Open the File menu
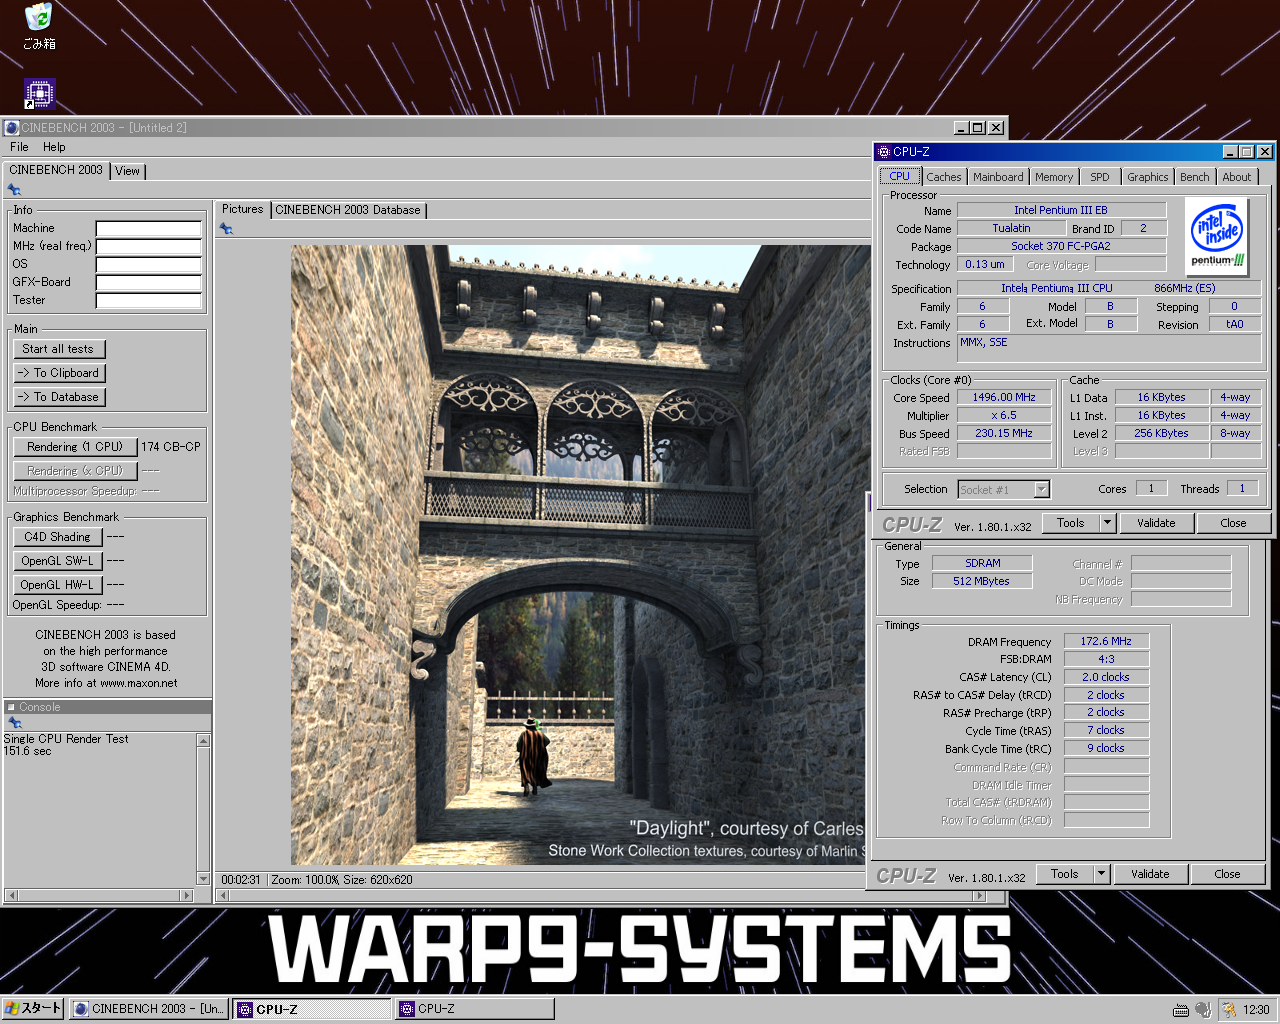This screenshot has height=1024, width=1280. pyautogui.click(x=19, y=147)
